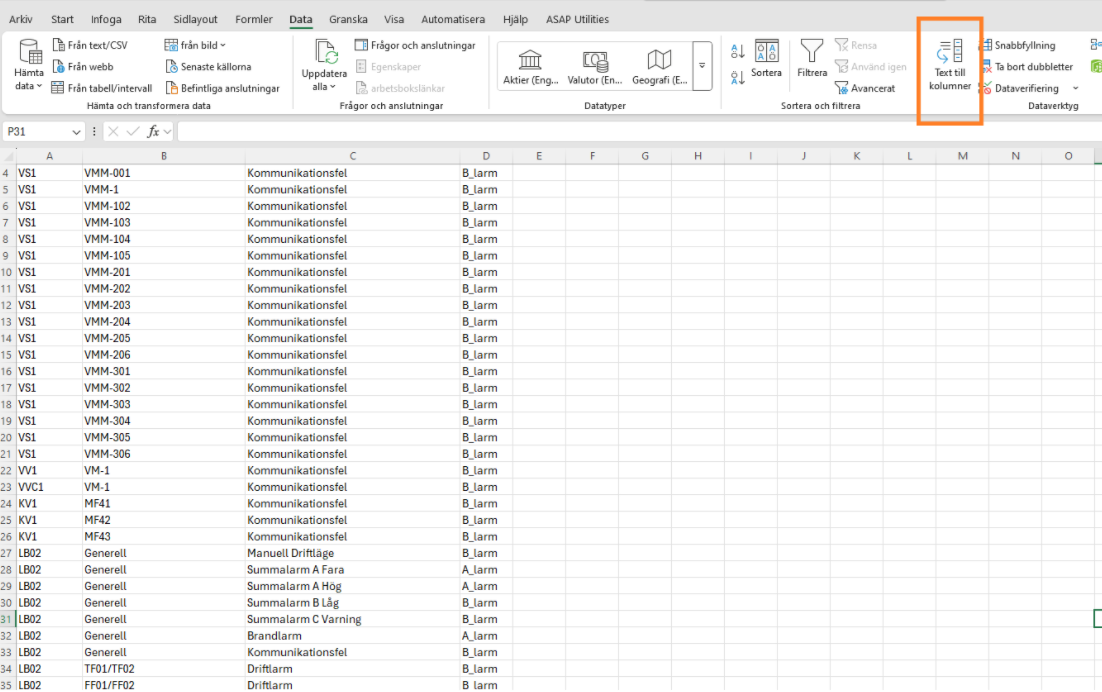
Task: Choose the Valutor data type
Action: coord(595,67)
